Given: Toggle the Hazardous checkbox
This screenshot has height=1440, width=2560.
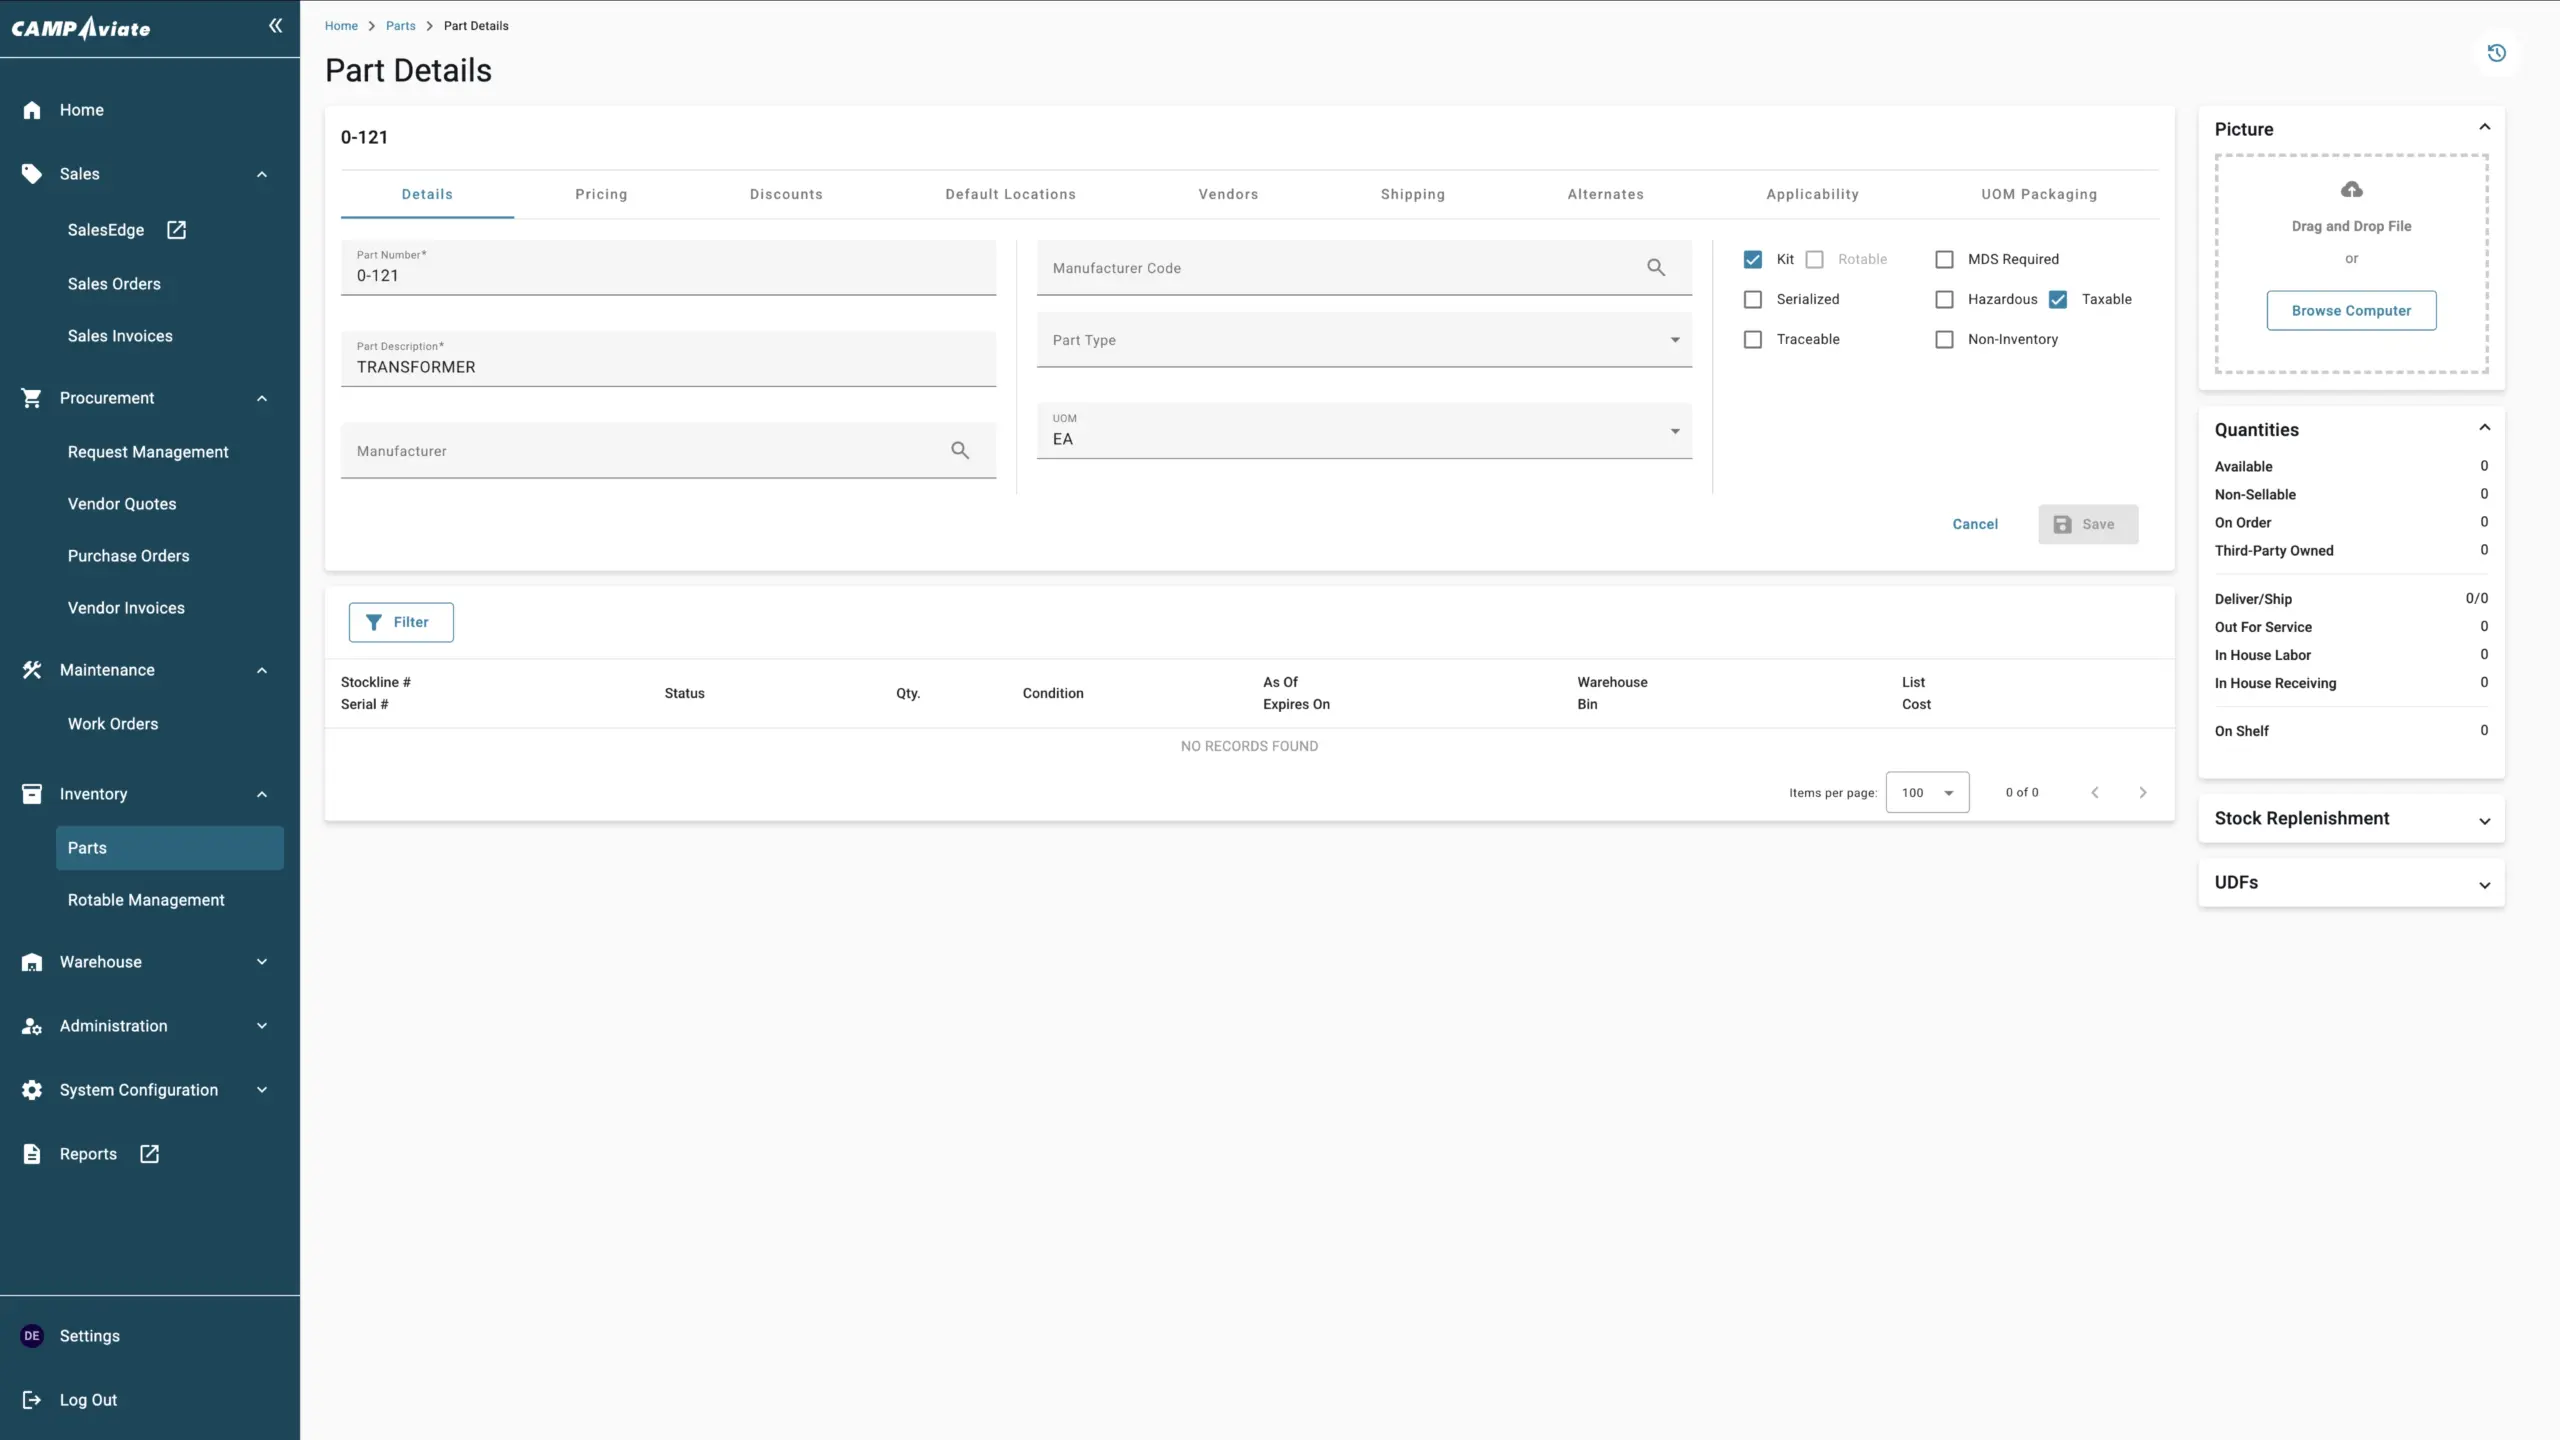Looking at the screenshot, I should (x=1944, y=299).
